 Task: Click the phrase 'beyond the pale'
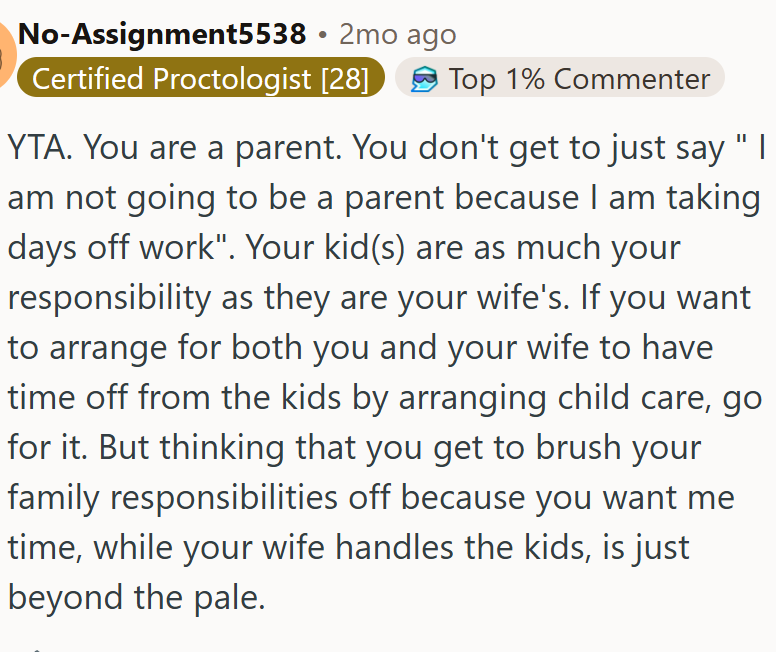tap(136, 597)
